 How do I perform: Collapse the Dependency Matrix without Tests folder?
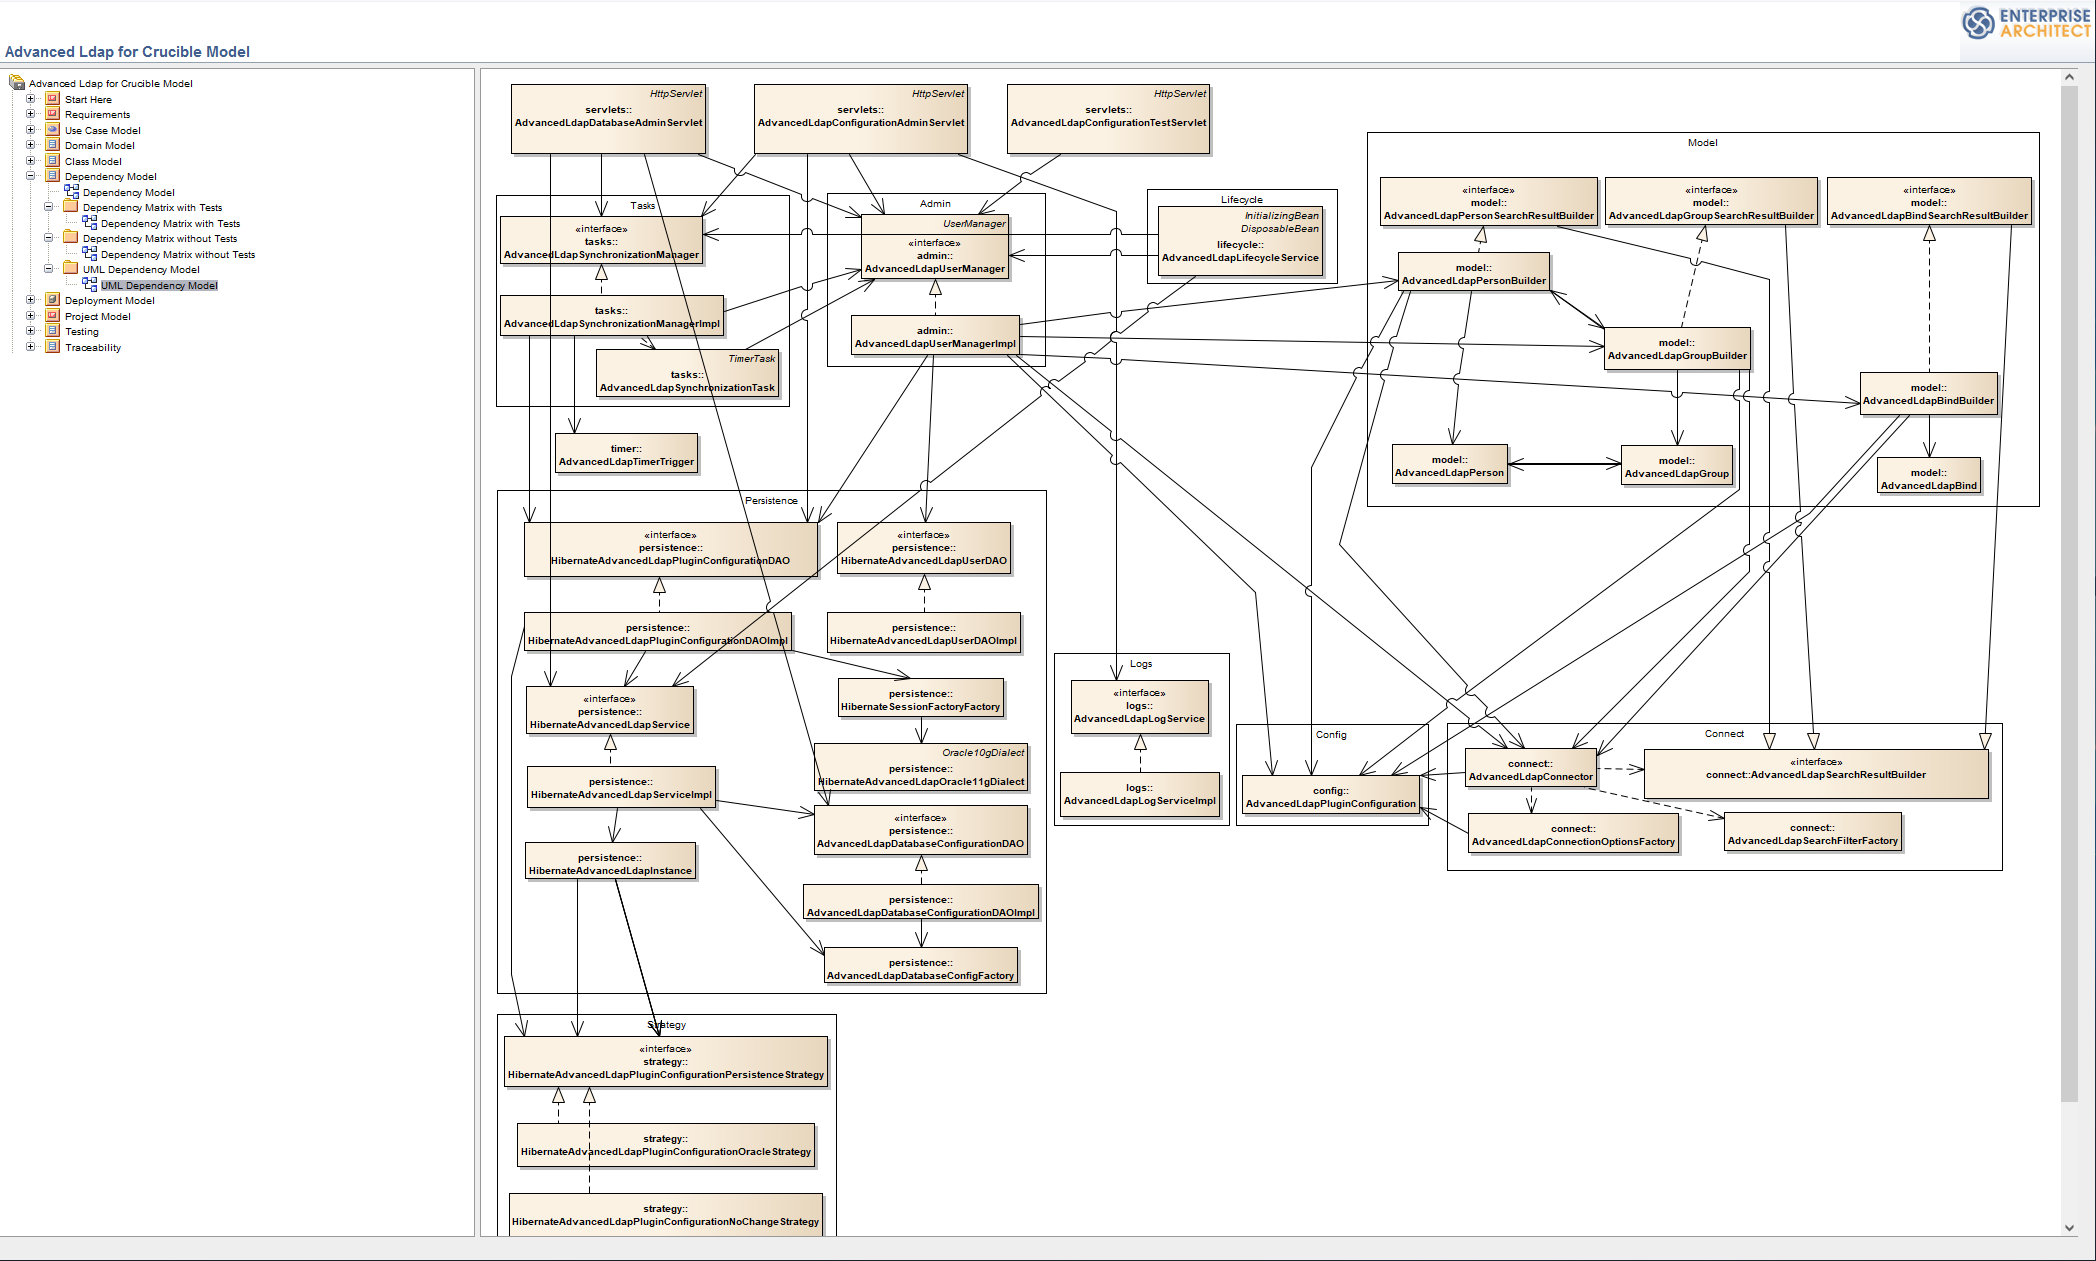[48, 238]
